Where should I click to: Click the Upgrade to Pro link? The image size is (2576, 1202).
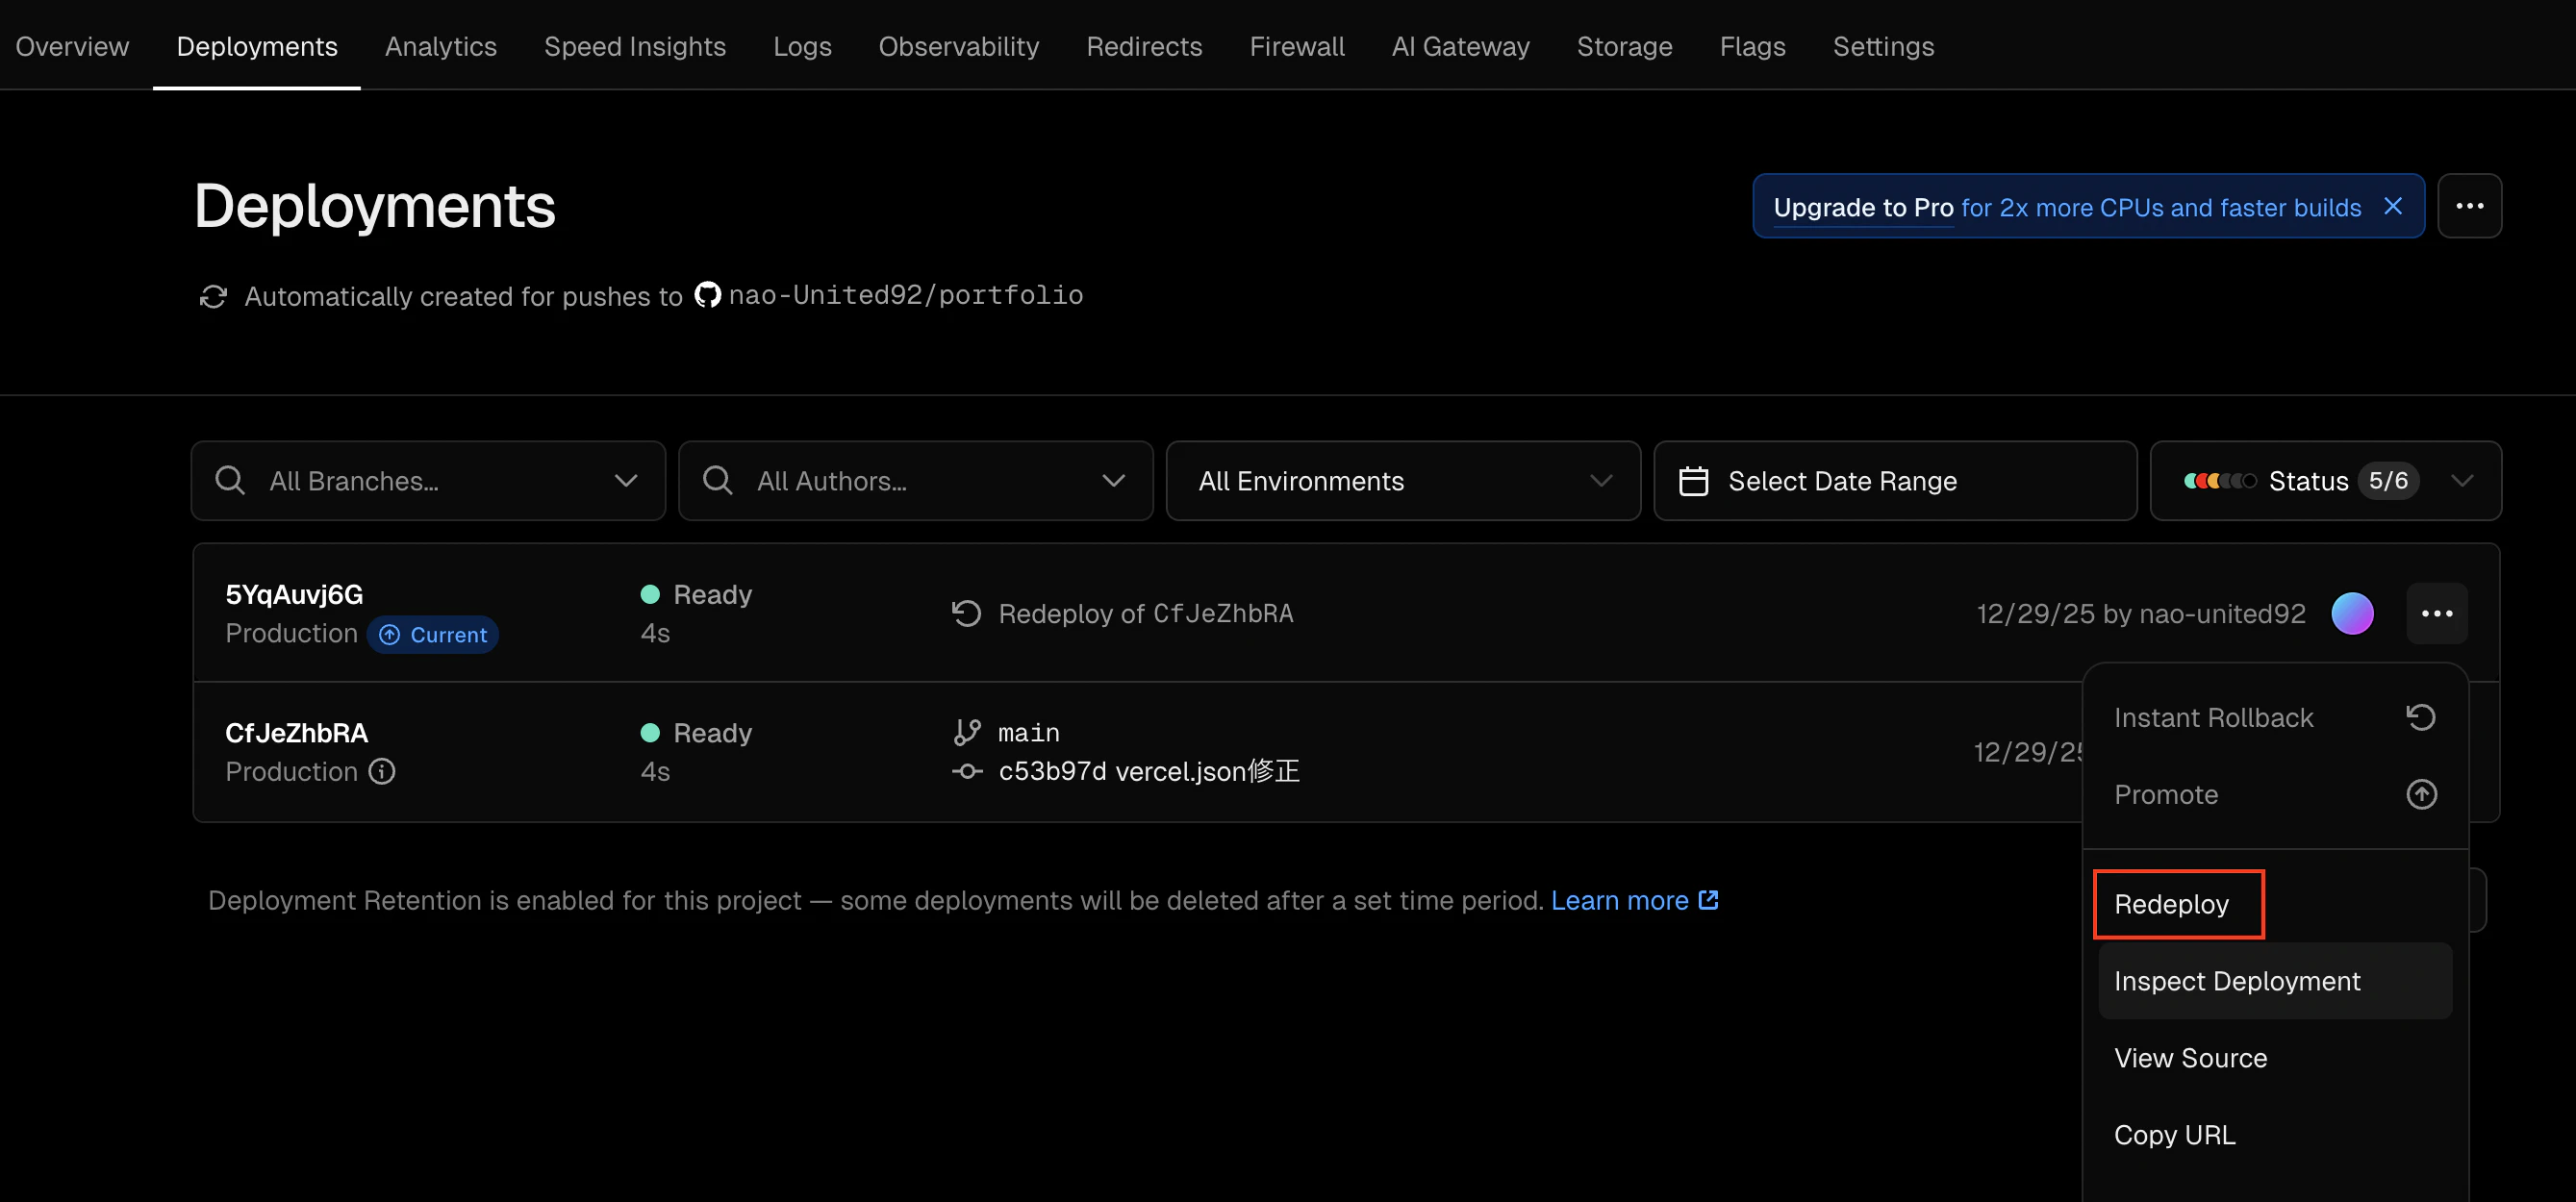pyautogui.click(x=1863, y=207)
